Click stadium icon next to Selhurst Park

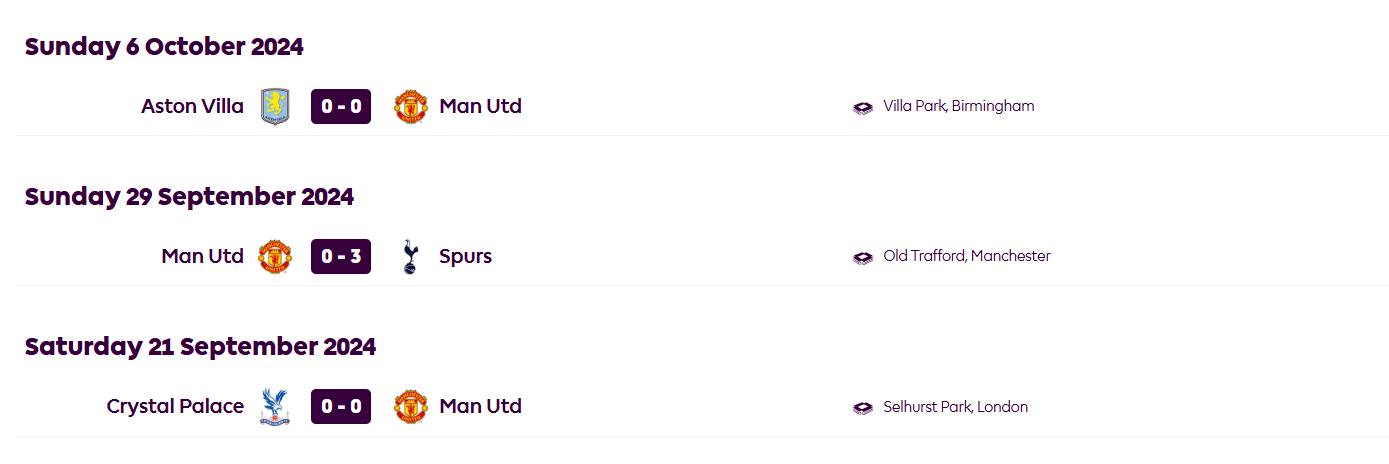863,408
